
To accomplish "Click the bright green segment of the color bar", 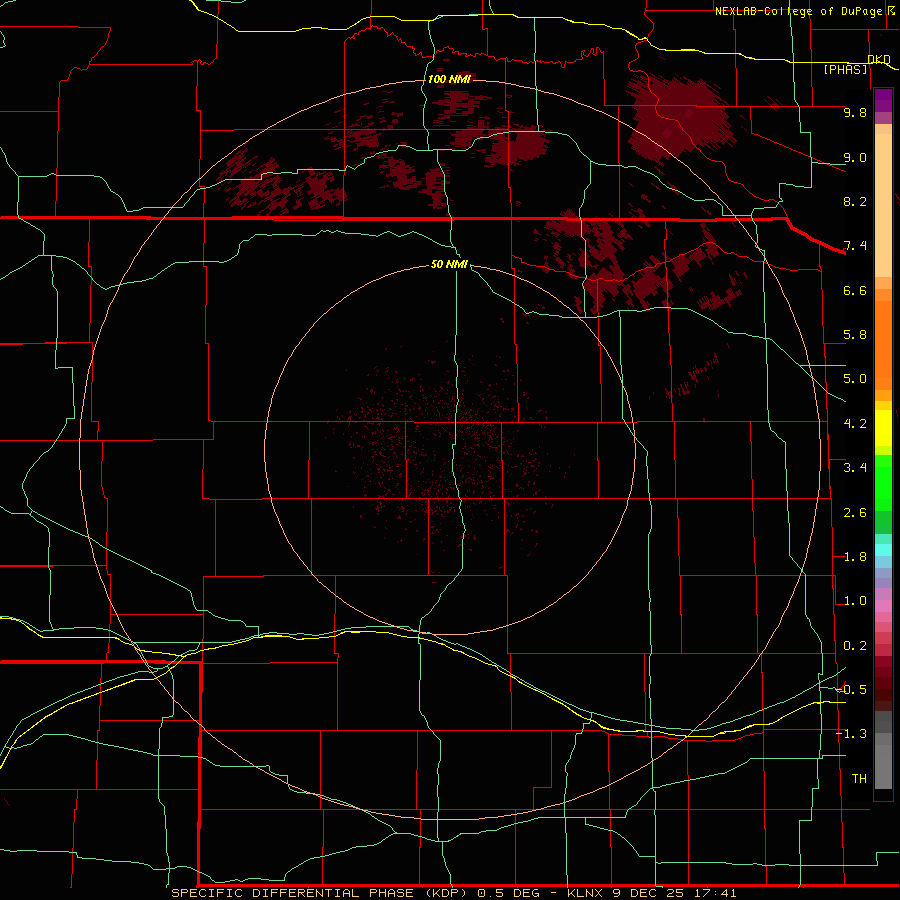I will [883, 482].
